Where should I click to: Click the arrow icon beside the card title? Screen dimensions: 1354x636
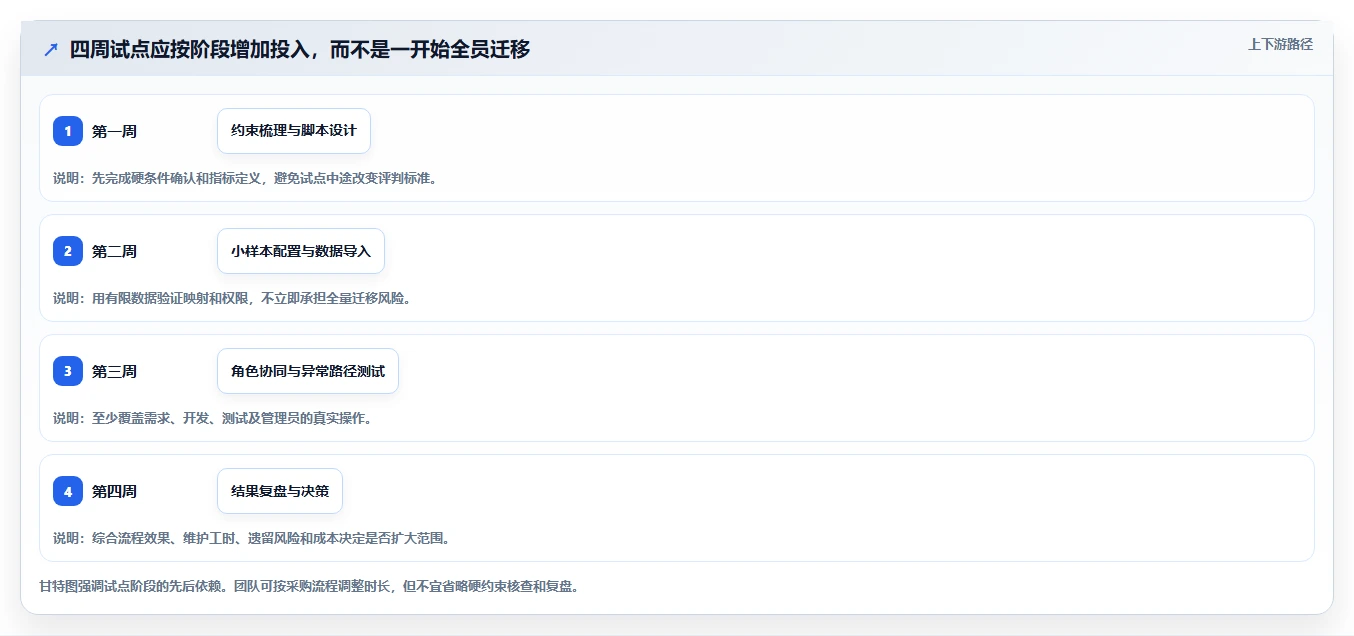pos(51,49)
